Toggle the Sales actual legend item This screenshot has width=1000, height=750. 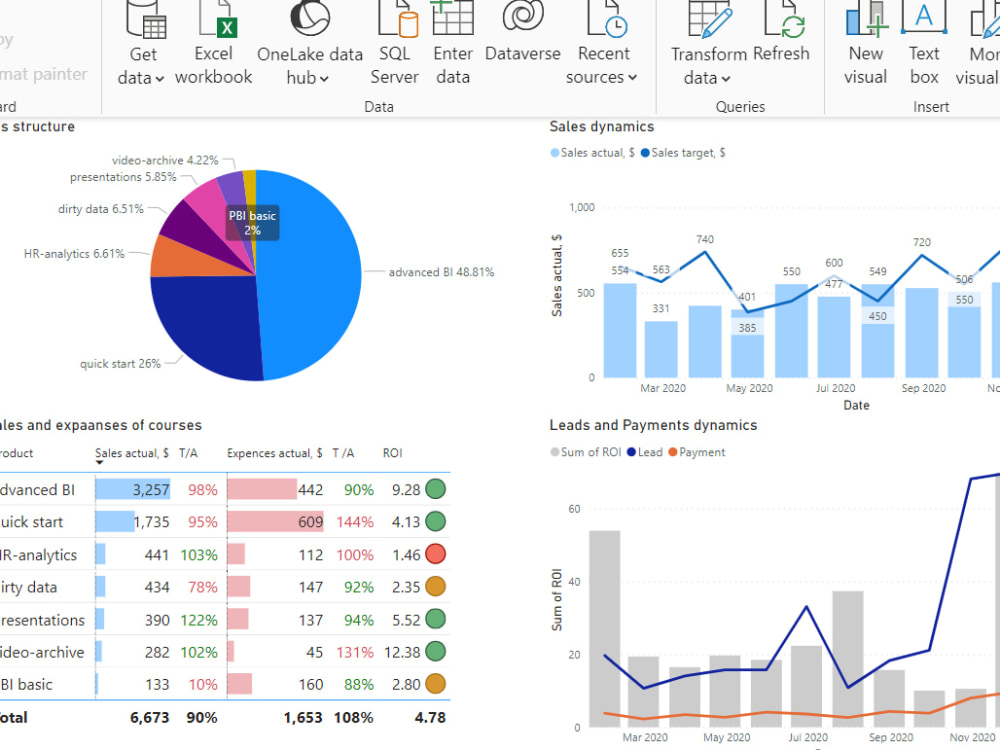[x=592, y=154]
